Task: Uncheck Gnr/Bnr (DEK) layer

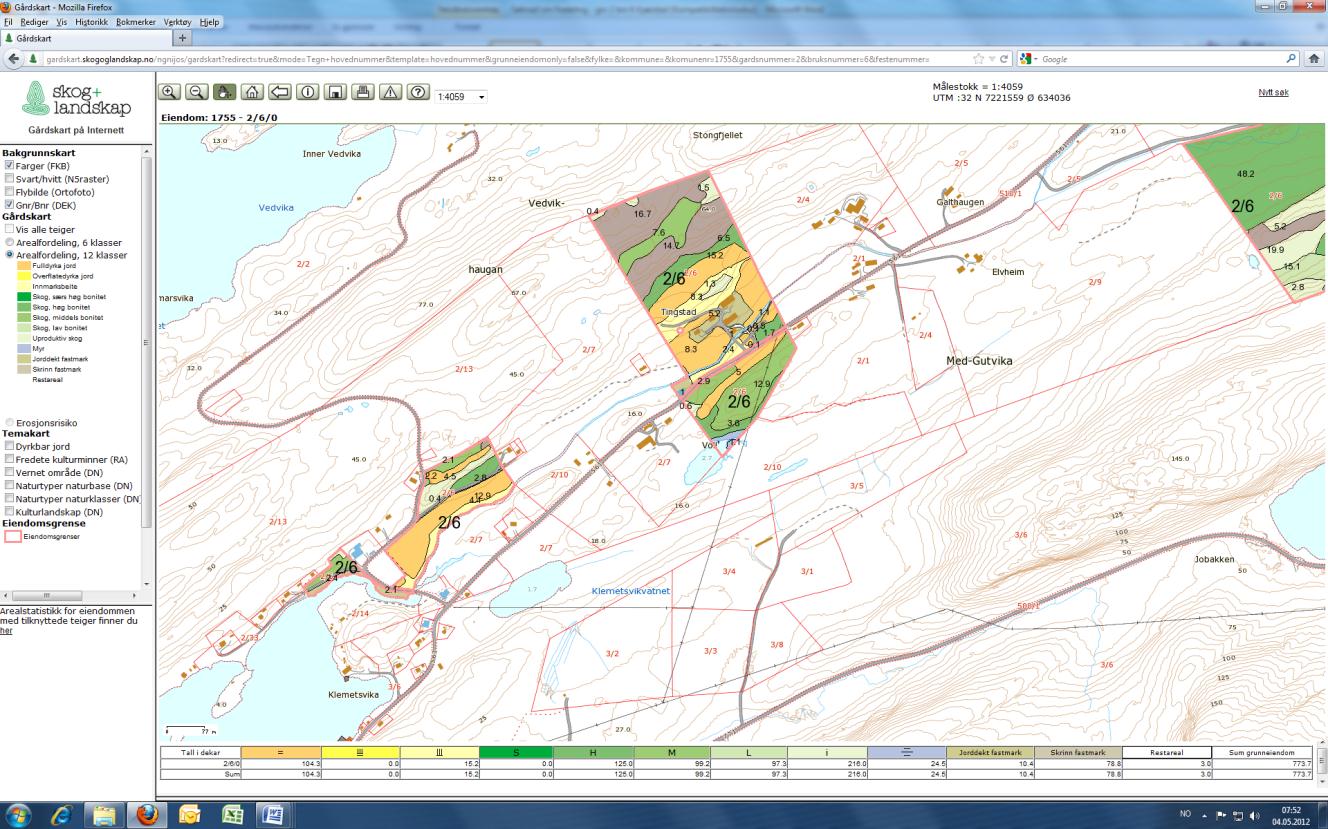Action: pyautogui.click(x=9, y=205)
